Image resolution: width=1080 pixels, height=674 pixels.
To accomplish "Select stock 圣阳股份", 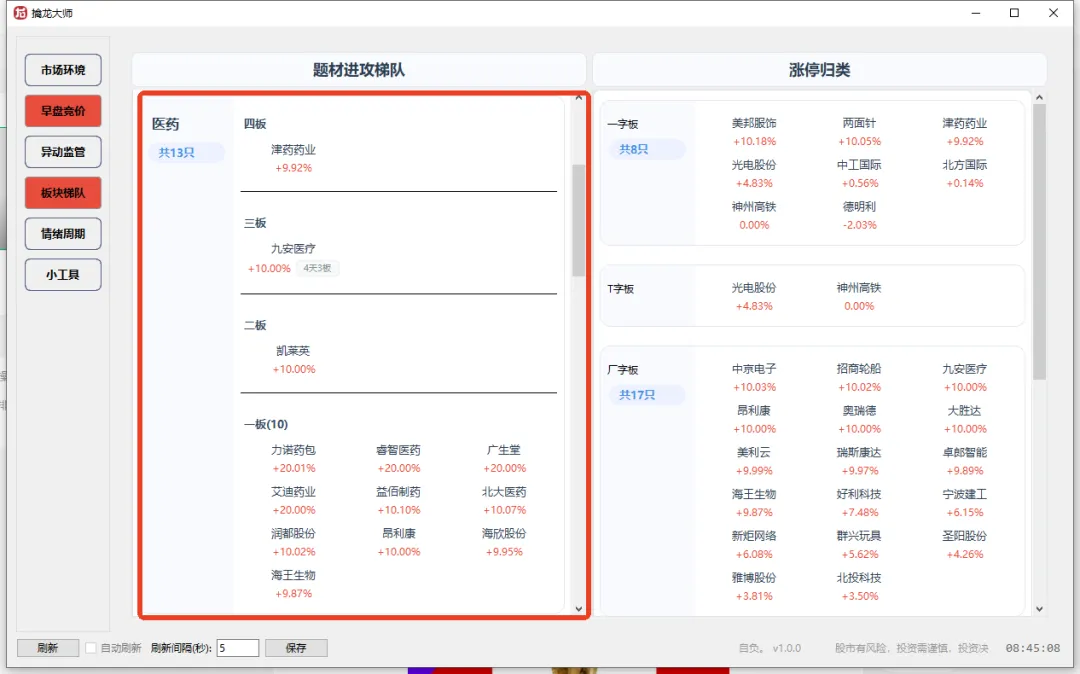I will (x=964, y=536).
